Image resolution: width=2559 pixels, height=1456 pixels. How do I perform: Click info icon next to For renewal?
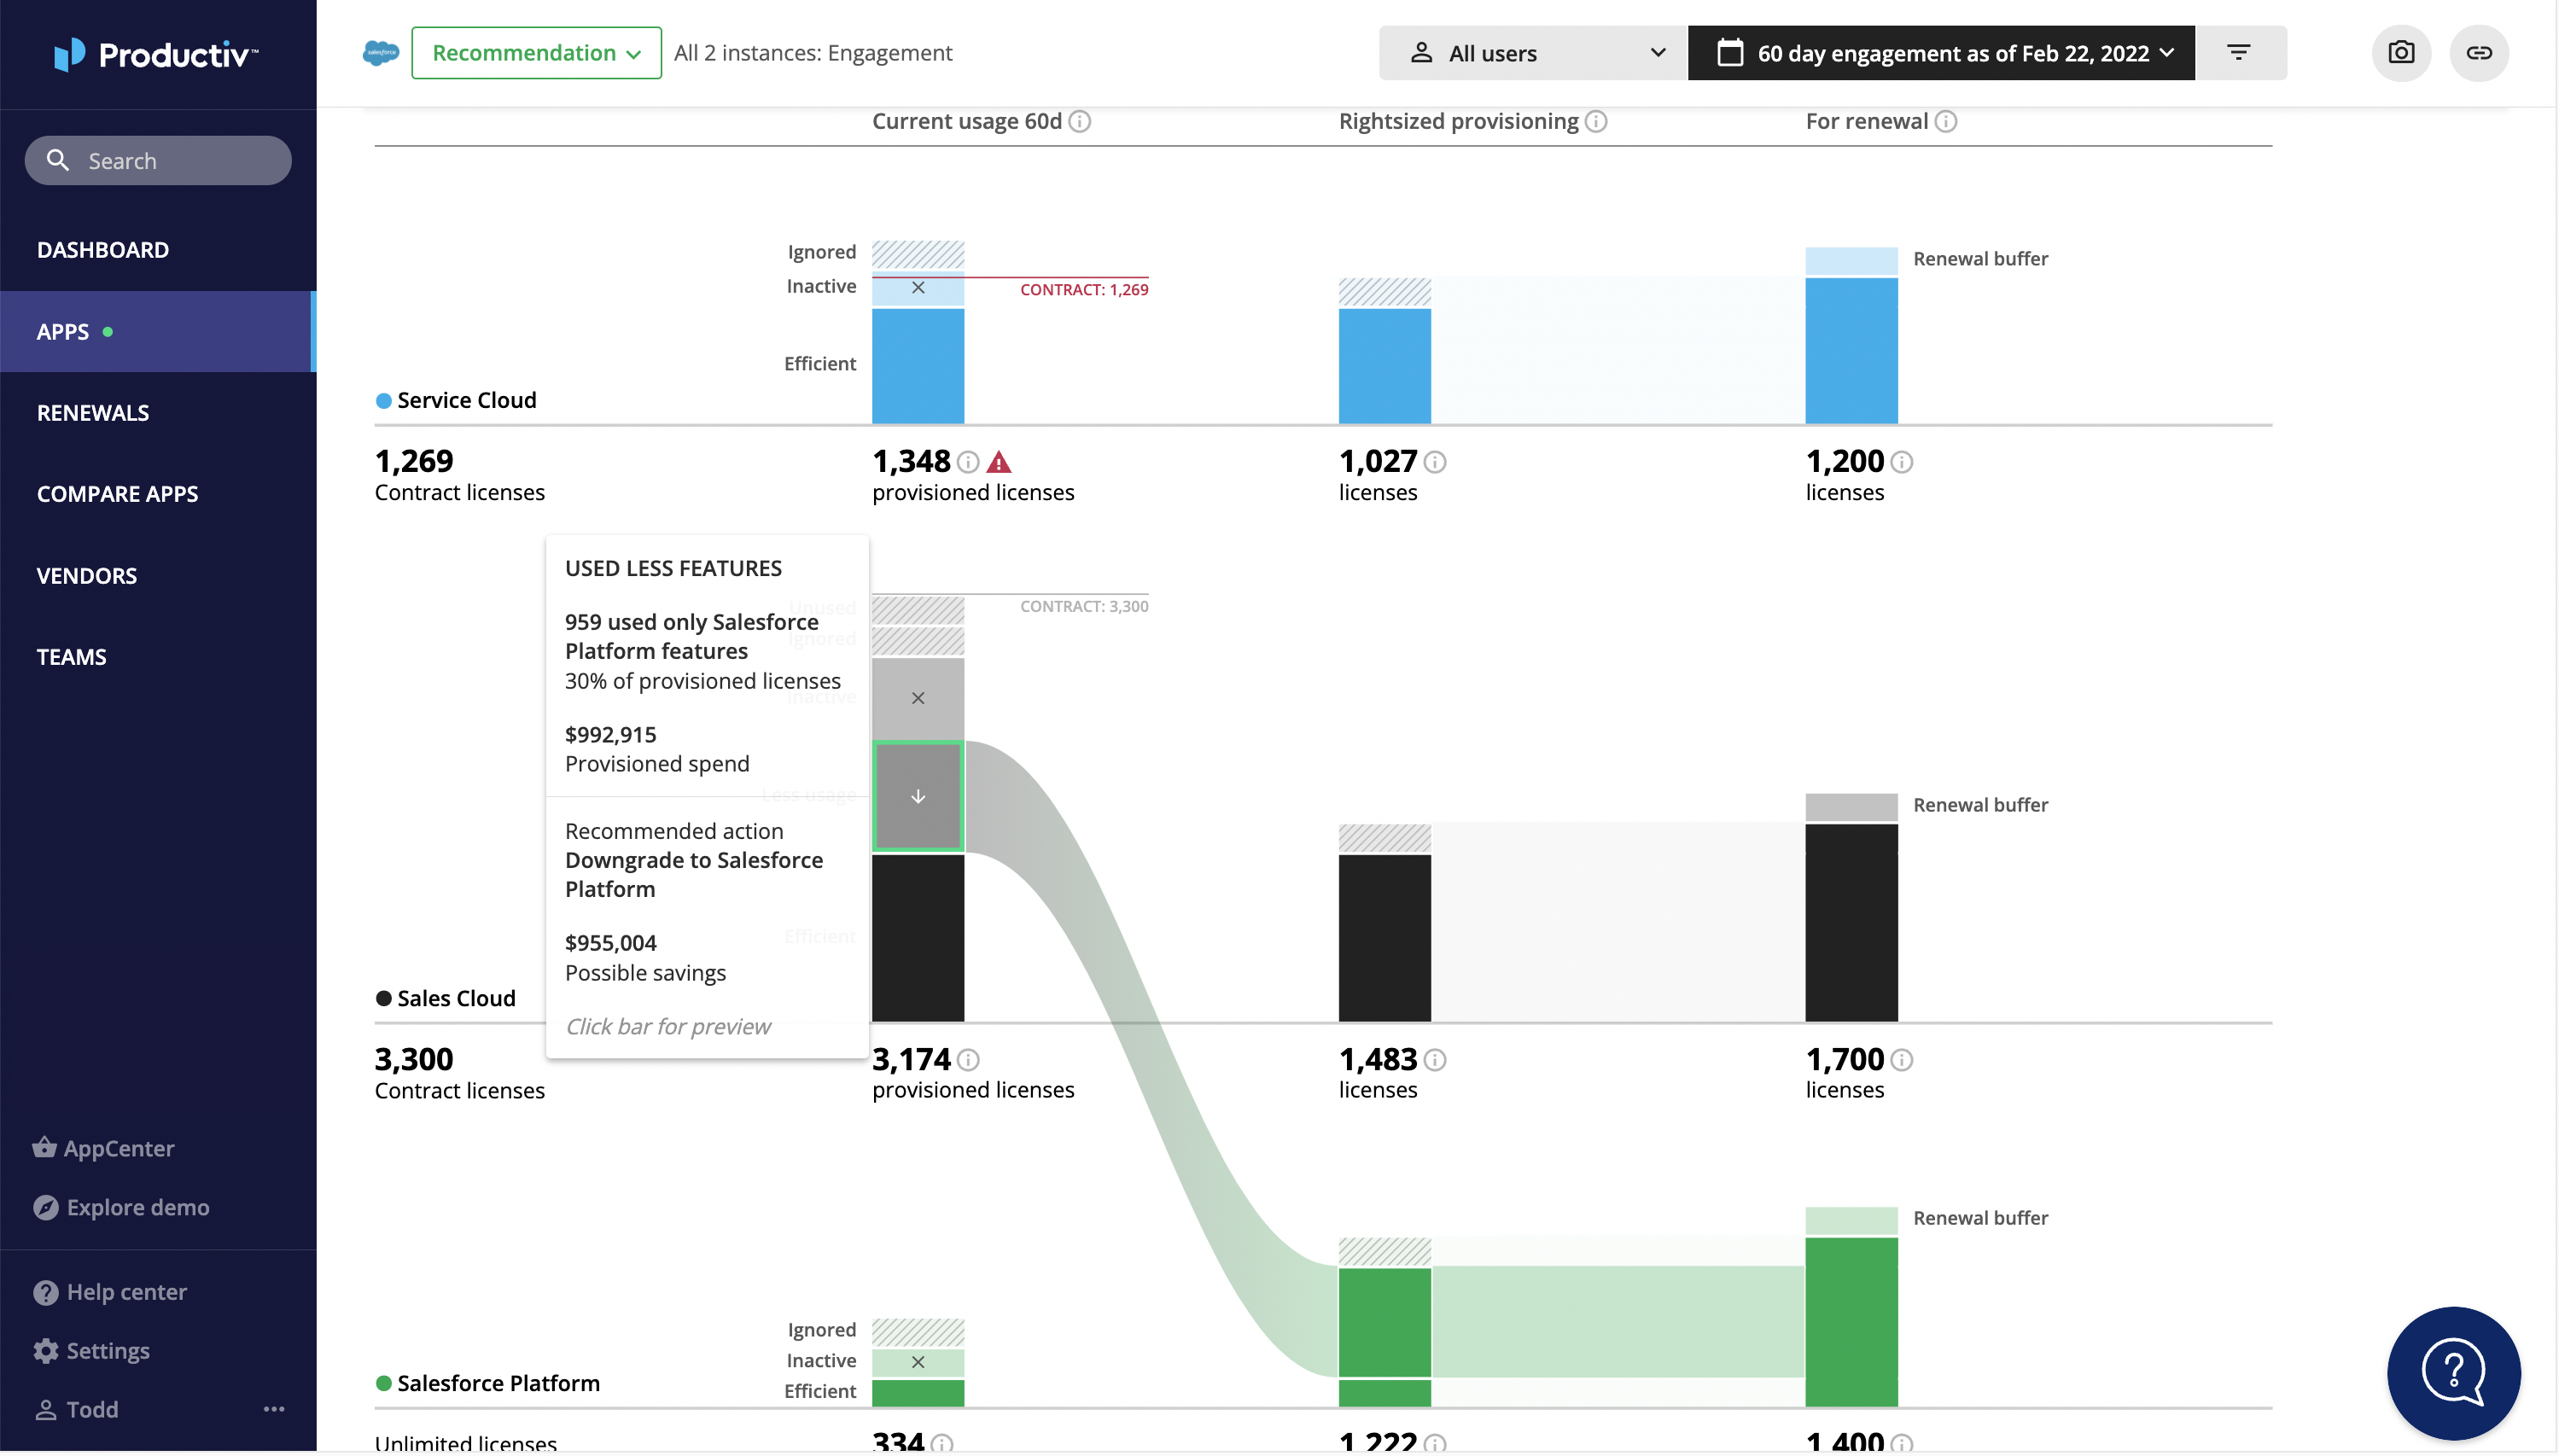(x=1945, y=122)
